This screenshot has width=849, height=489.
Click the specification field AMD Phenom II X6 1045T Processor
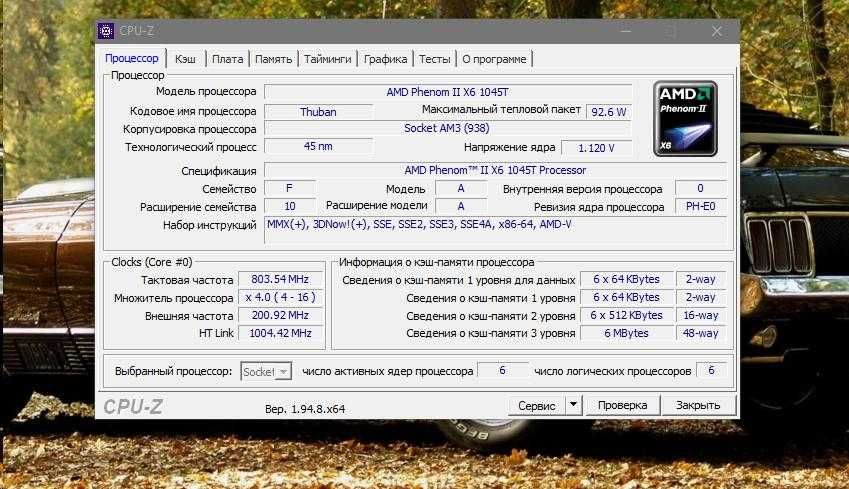tap(495, 170)
